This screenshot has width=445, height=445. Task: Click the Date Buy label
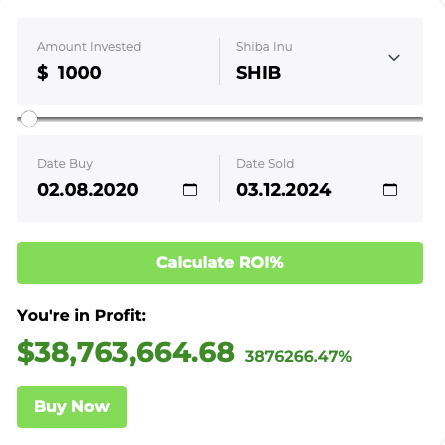[65, 164]
